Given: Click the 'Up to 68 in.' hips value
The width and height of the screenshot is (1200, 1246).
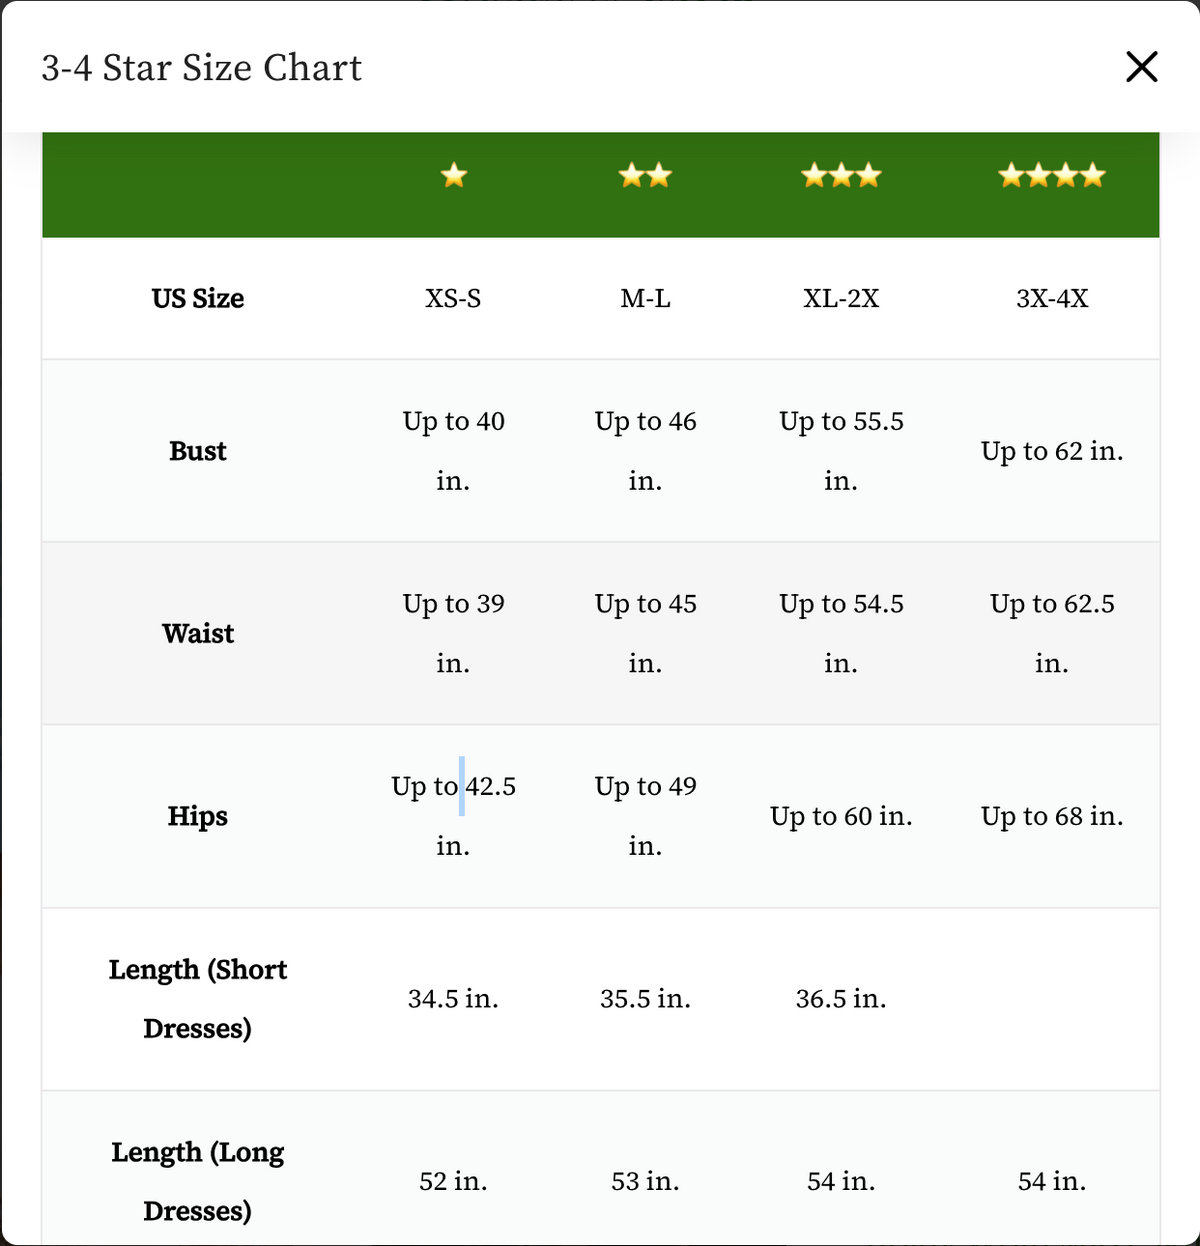Looking at the screenshot, I should click(x=1052, y=816).
